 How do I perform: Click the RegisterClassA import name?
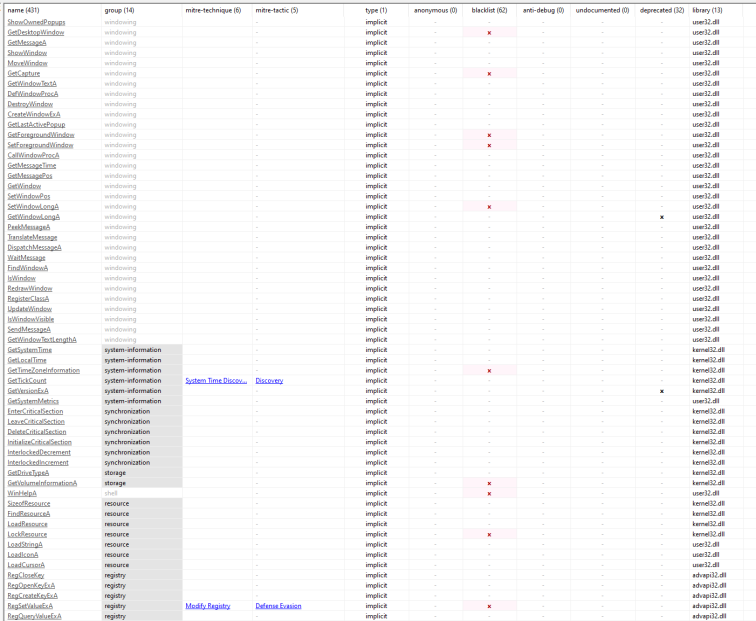coord(28,298)
